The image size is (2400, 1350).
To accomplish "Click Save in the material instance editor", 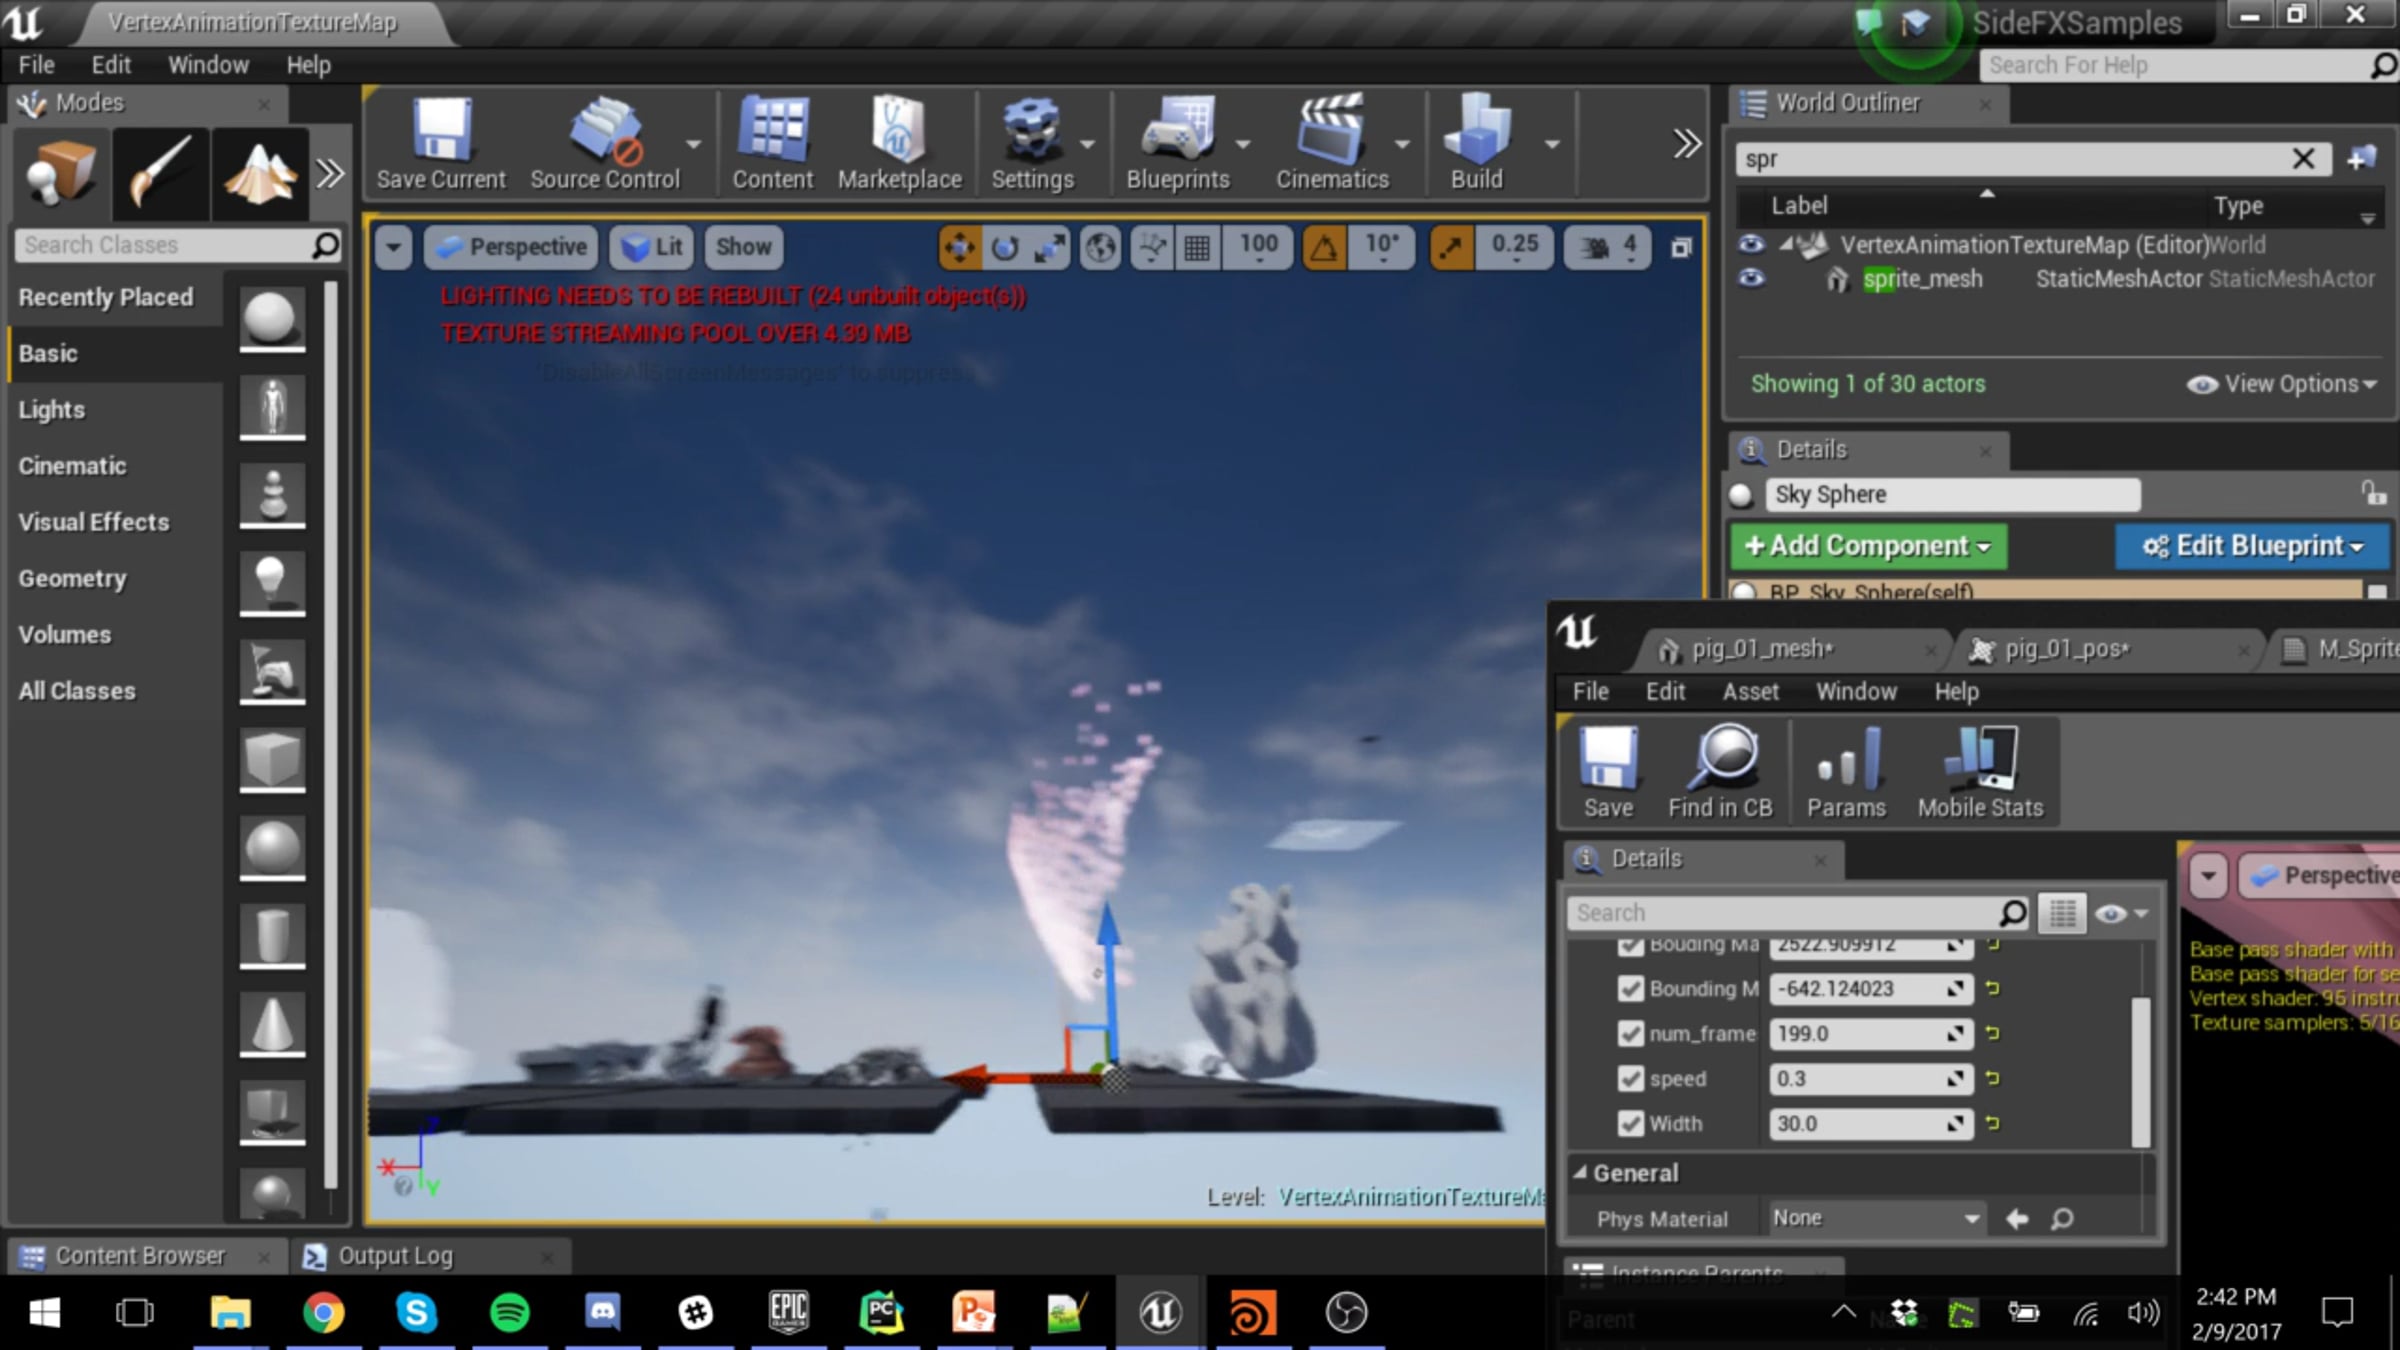I will pos(1608,772).
